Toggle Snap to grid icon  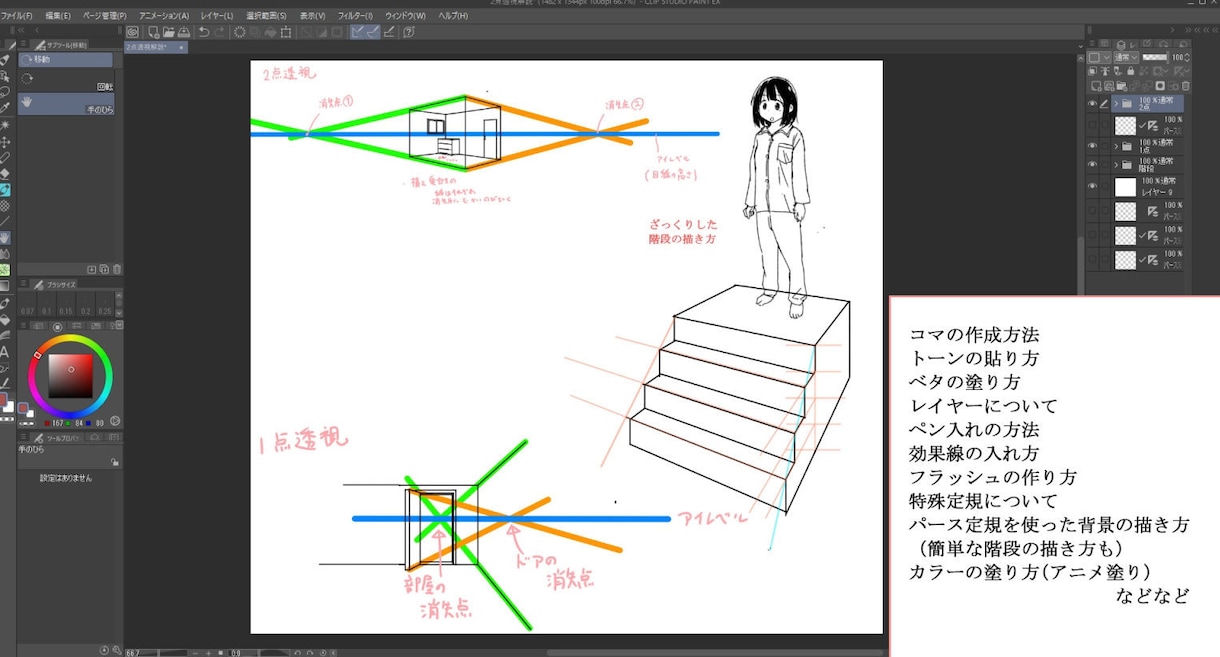coord(389,32)
